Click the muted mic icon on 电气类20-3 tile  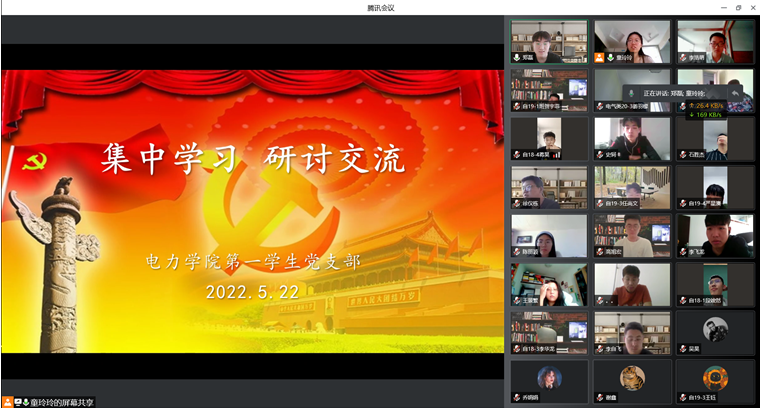(600, 106)
